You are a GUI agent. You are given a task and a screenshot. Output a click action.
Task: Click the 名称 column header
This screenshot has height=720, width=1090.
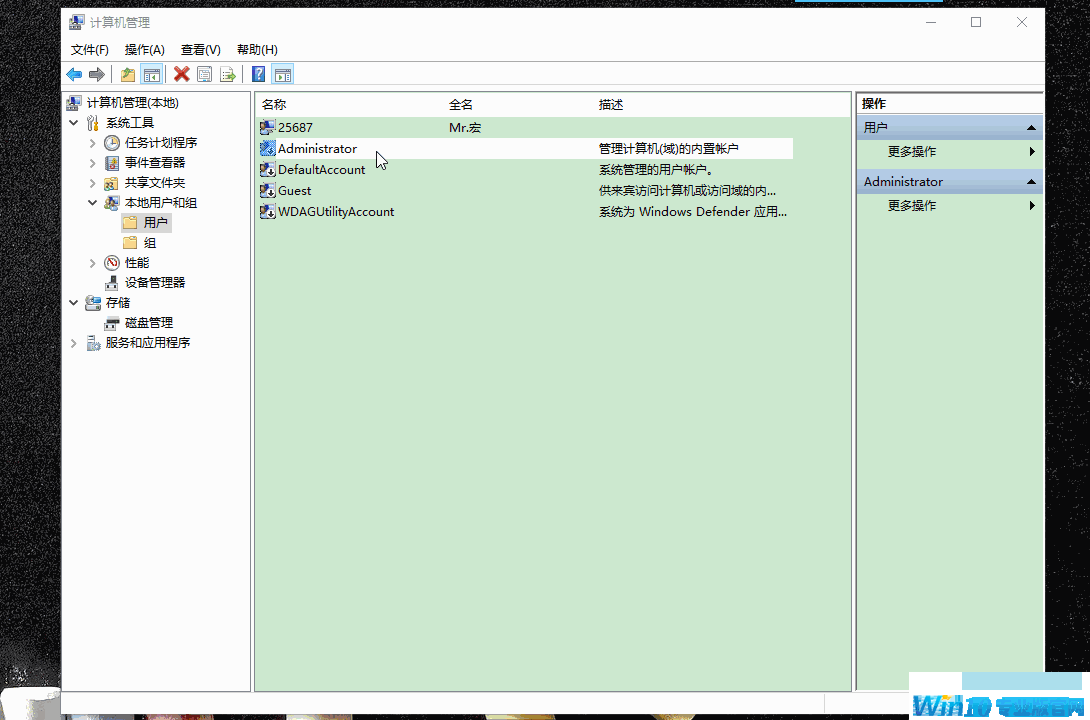(274, 104)
